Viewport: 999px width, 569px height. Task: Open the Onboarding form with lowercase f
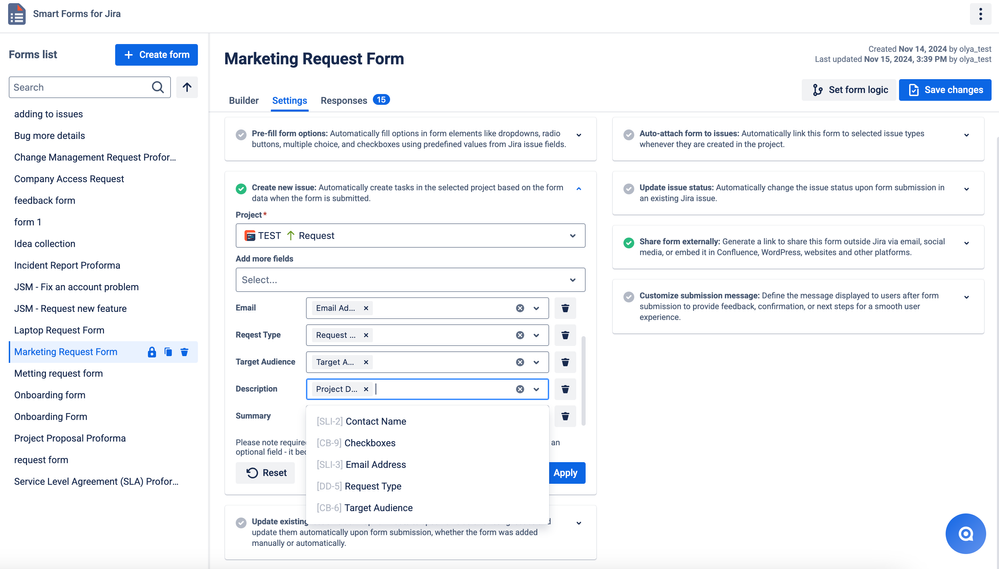click(x=50, y=395)
